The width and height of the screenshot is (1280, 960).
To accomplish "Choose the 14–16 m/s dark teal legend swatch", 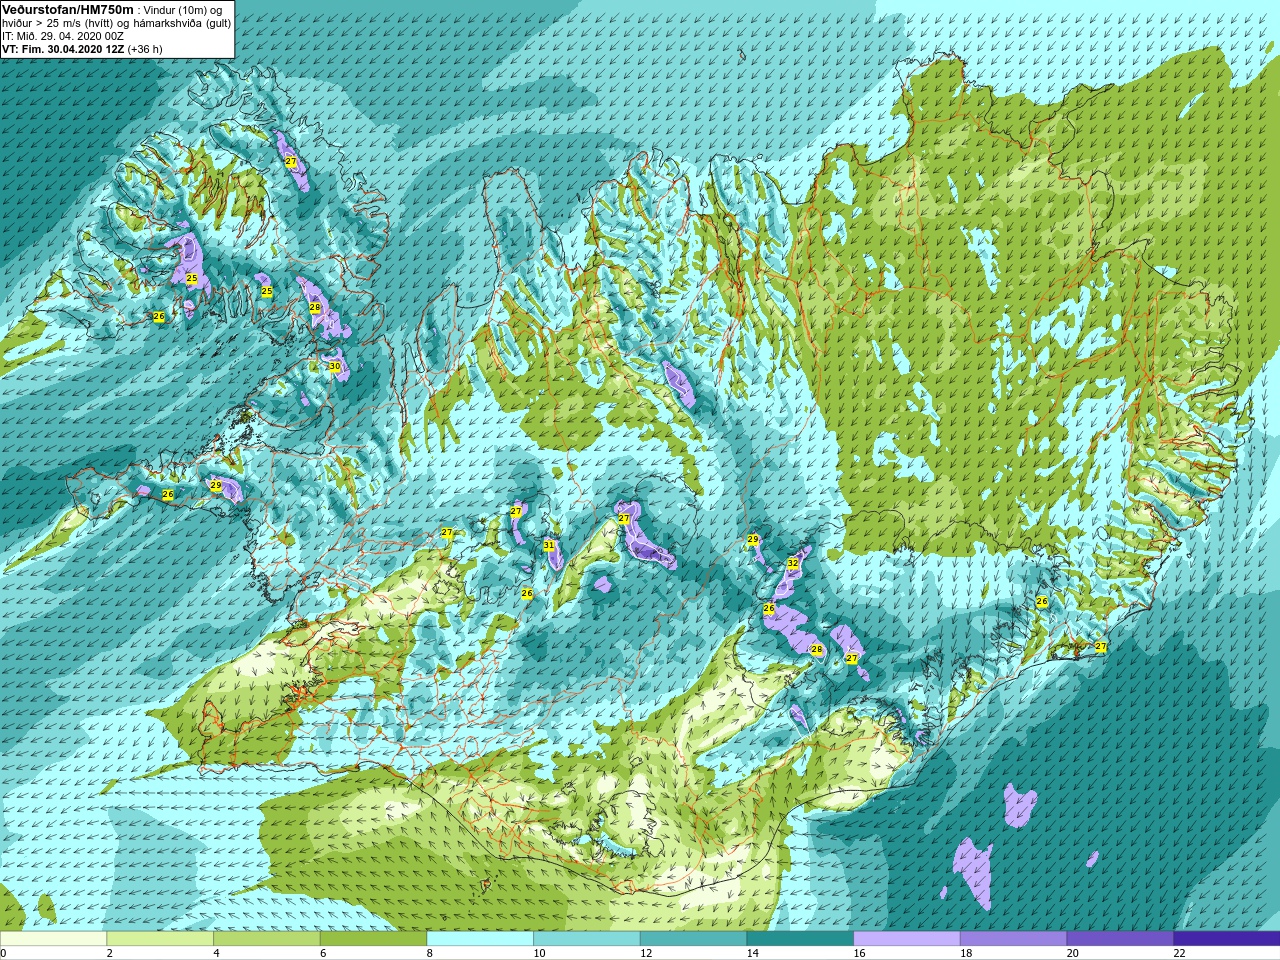I will pyautogui.click(x=800, y=939).
